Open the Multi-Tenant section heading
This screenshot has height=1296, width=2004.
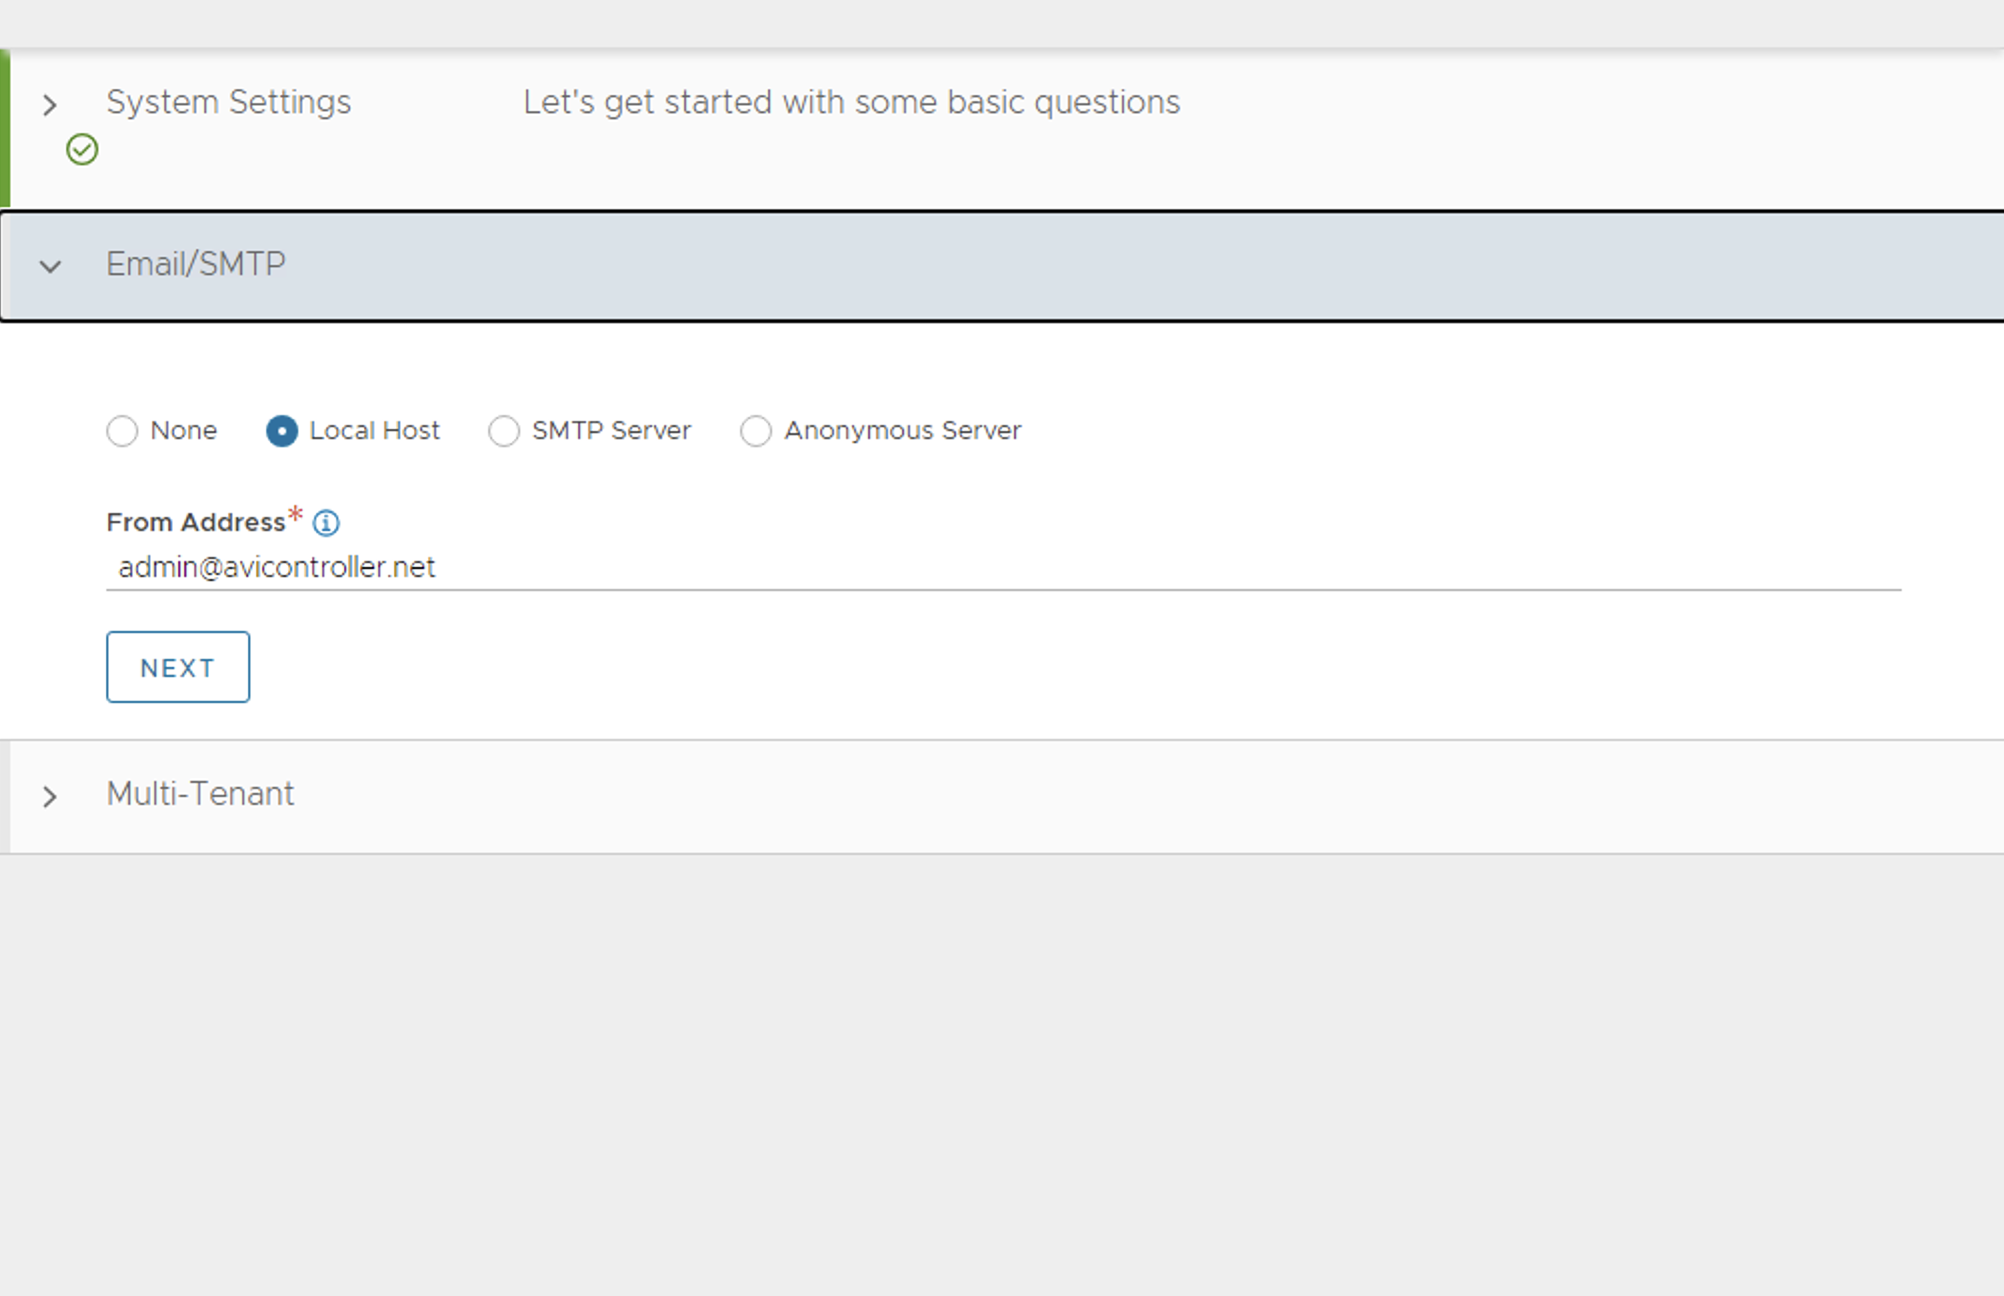200,794
